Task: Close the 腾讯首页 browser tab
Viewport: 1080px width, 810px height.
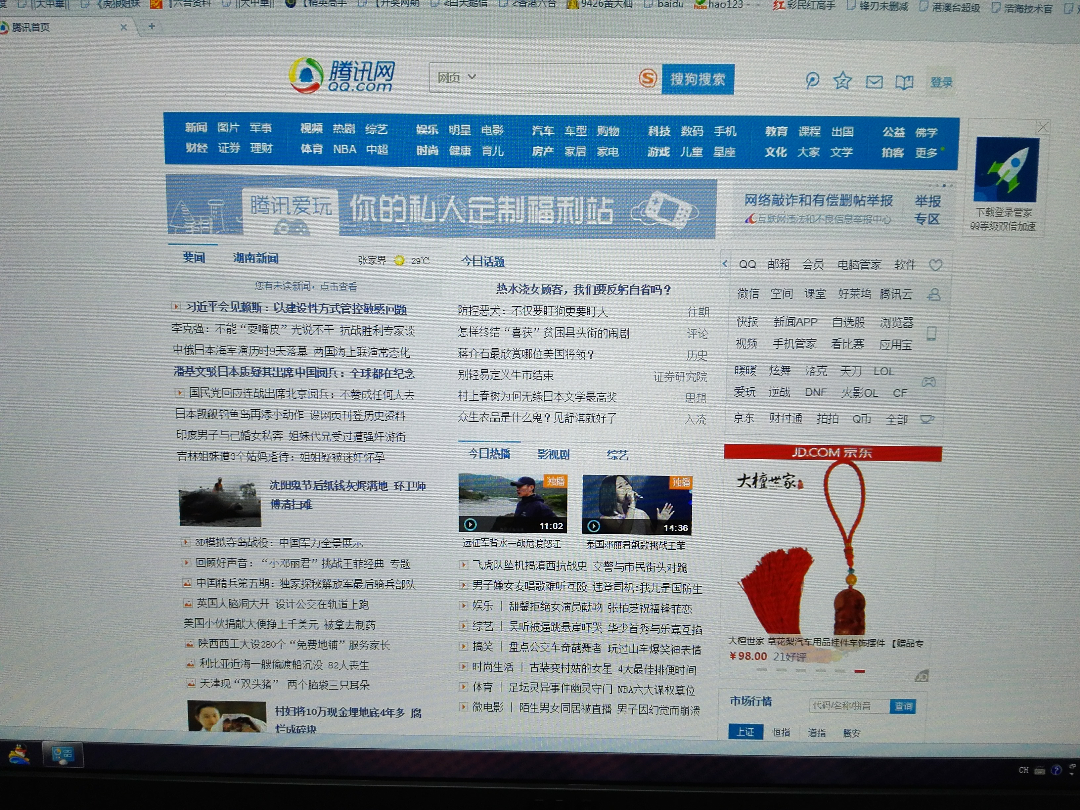Action: tap(123, 28)
